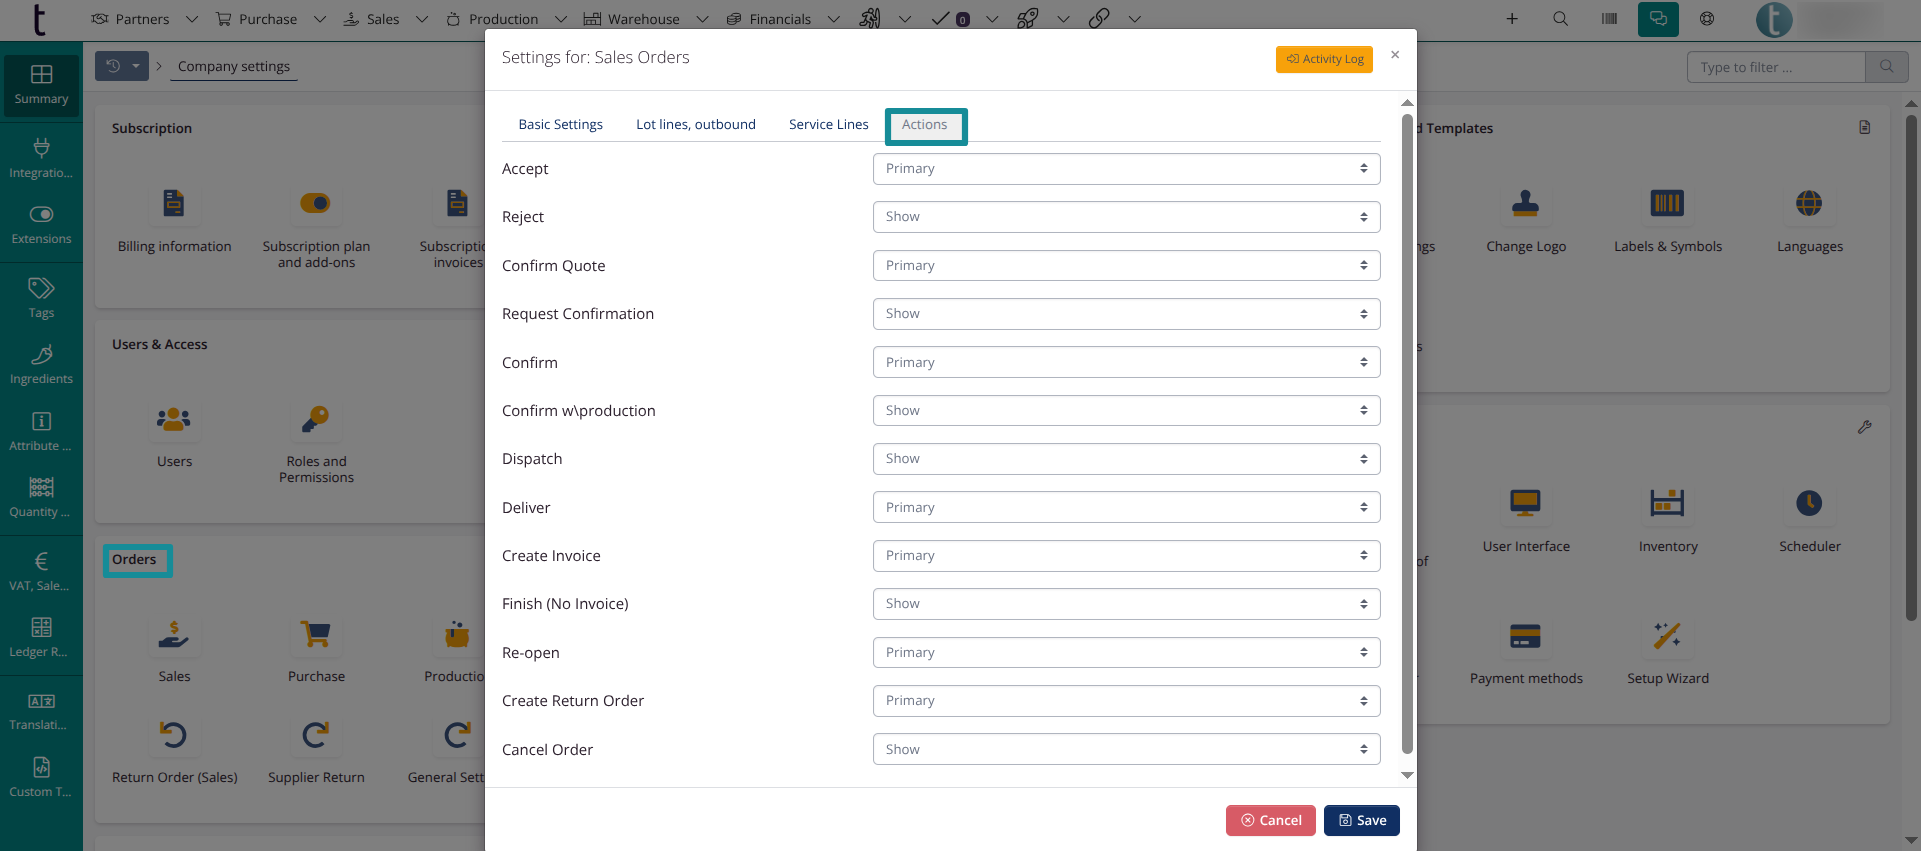This screenshot has height=851, width=1921.
Task: Open Payment methods settings
Action: 1525,637
